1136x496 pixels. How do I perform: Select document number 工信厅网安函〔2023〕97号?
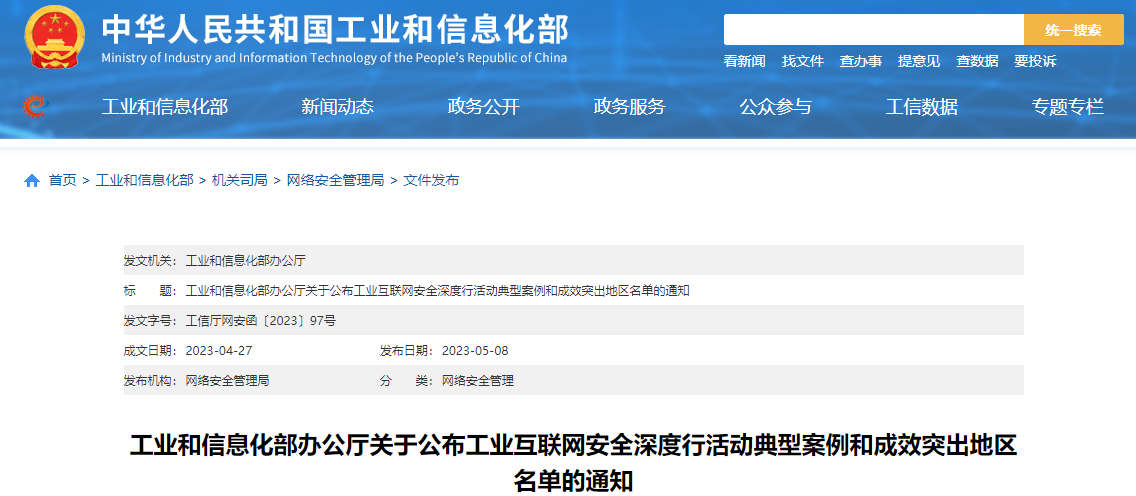(261, 320)
